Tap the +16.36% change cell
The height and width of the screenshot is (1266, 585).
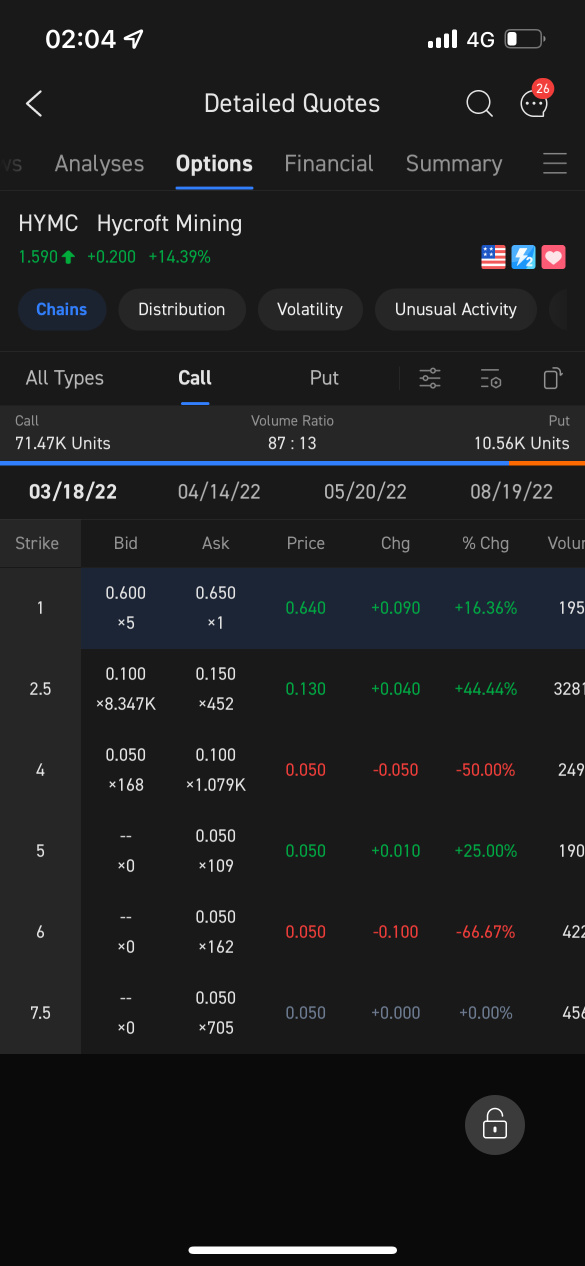coord(486,608)
